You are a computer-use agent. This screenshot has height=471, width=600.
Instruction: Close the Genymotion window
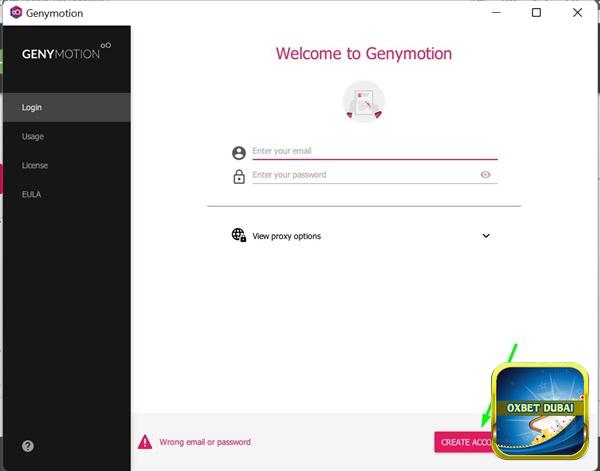[577, 13]
